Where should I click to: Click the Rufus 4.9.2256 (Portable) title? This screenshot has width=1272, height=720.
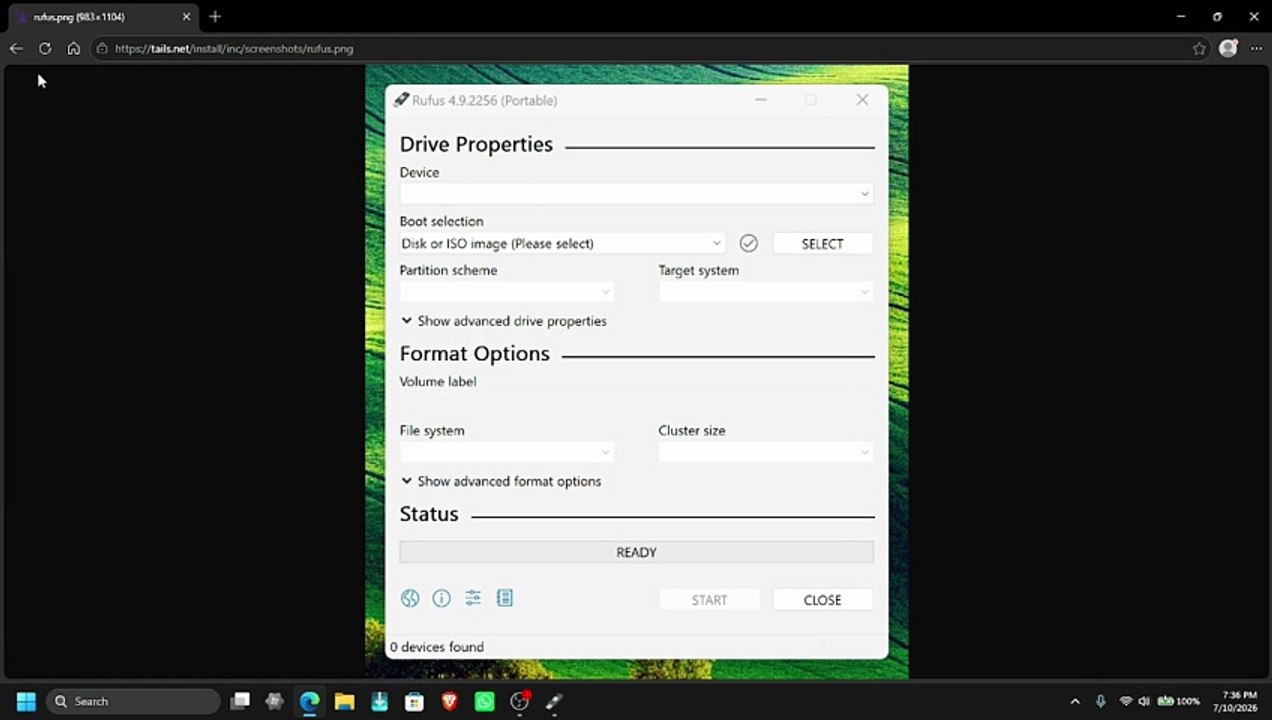point(485,100)
